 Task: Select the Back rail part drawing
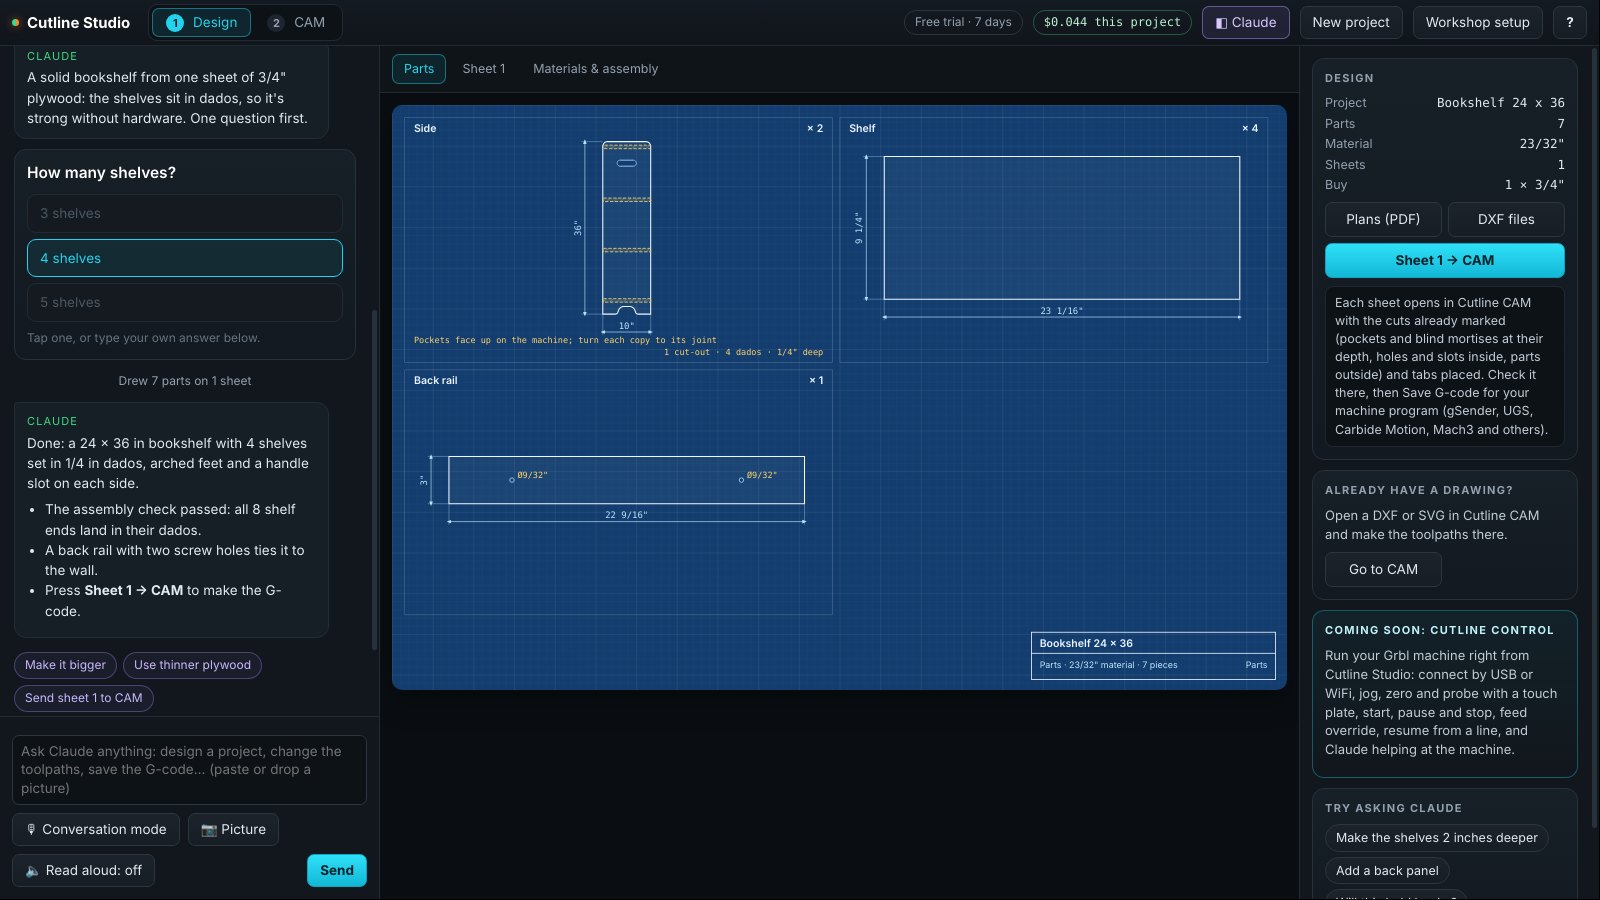pos(618,492)
